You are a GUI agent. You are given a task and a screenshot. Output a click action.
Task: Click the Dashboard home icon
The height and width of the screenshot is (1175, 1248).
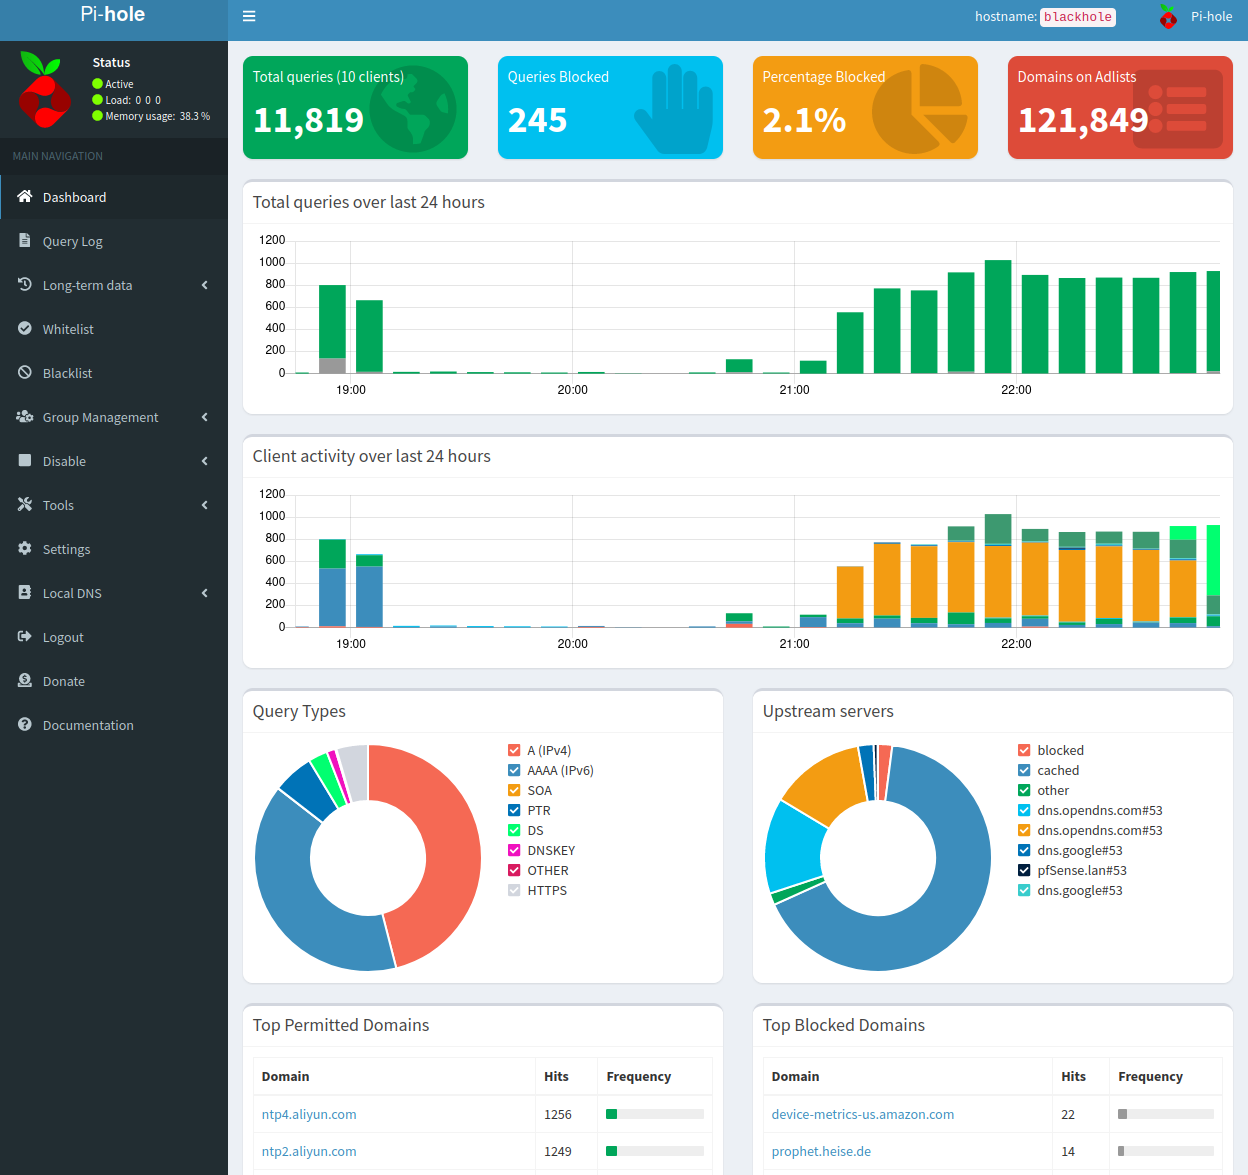point(25,197)
